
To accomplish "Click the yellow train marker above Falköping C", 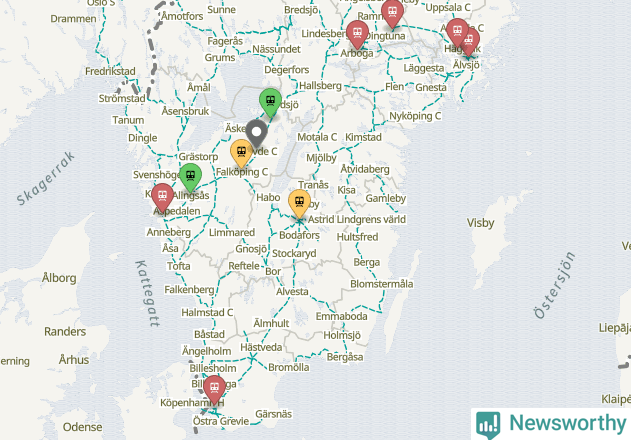I will (x=241, y=153).
